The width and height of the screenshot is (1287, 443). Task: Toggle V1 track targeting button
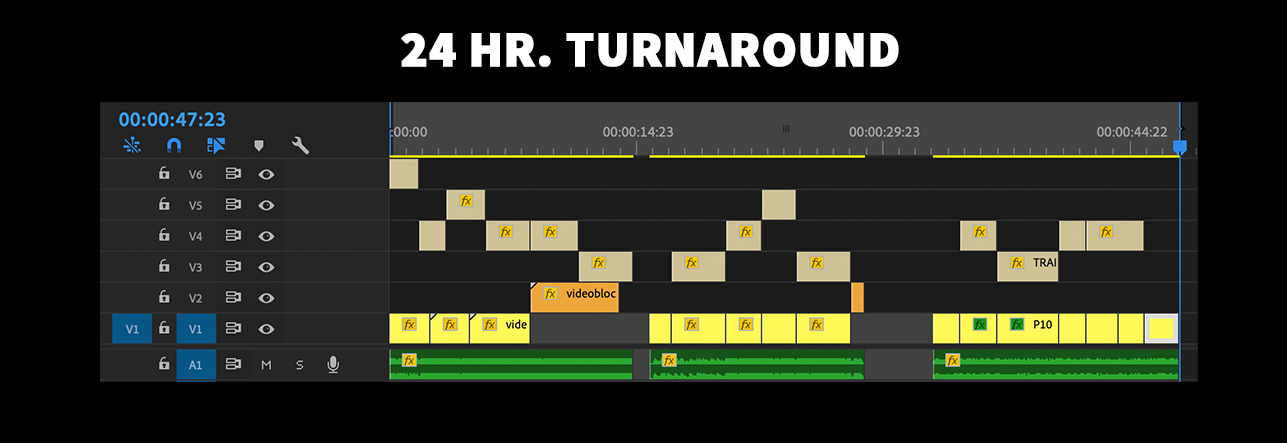coord(196,328)
